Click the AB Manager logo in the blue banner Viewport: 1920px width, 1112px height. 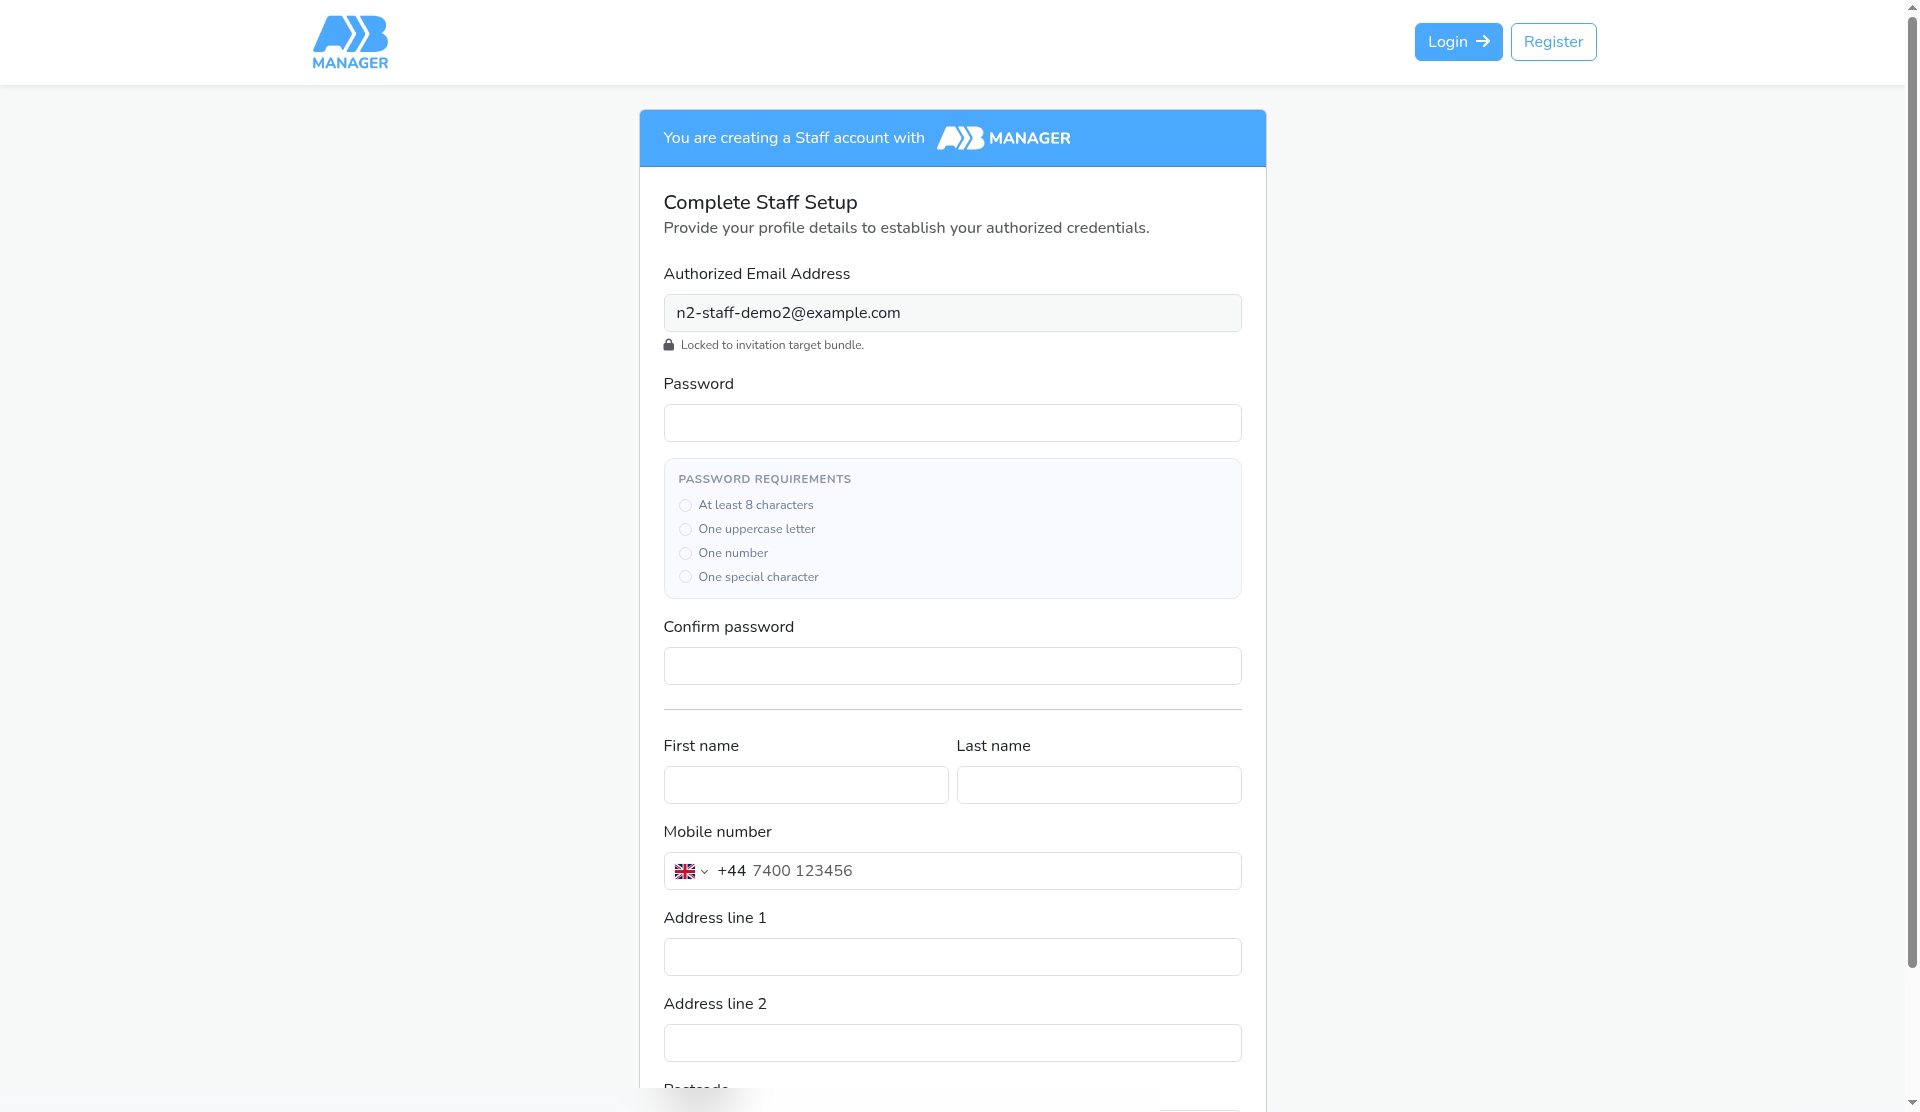[x=1003, y=138]
